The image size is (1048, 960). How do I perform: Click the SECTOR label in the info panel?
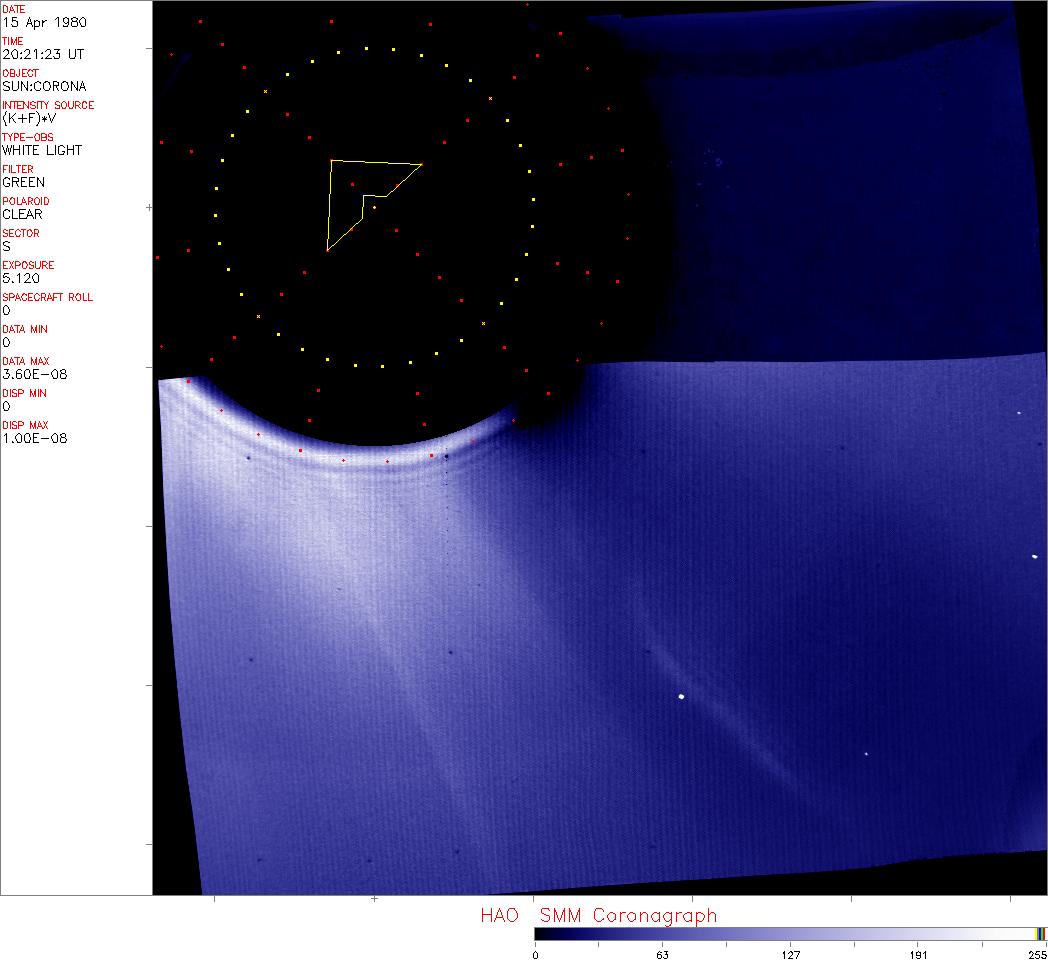pyautogui.click(x=20, y=233)
